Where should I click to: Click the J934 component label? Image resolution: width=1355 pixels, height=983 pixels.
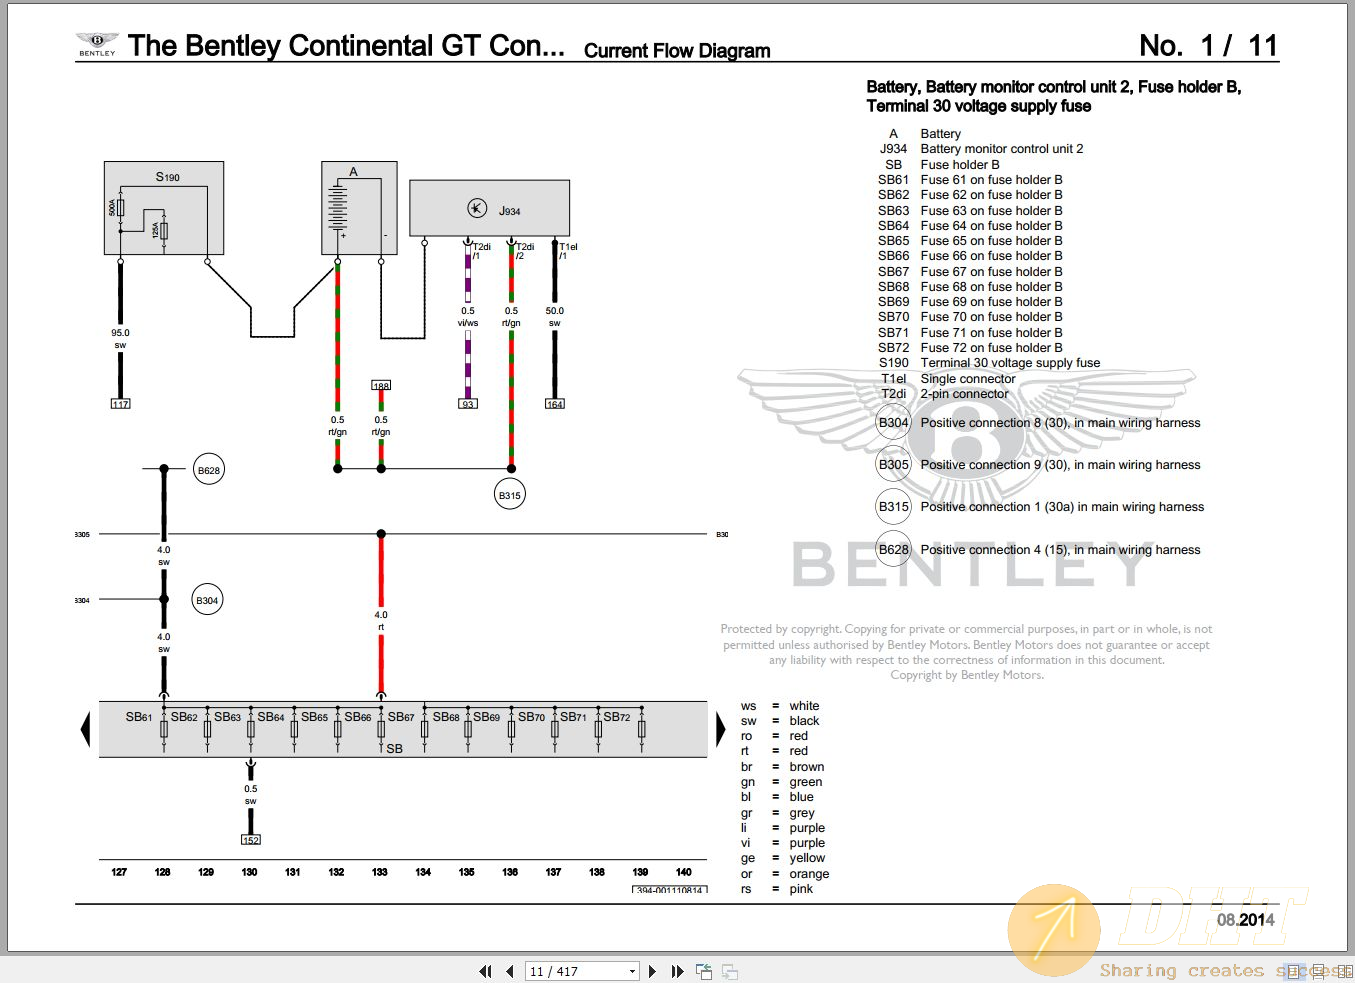click(x=510, y=211)
